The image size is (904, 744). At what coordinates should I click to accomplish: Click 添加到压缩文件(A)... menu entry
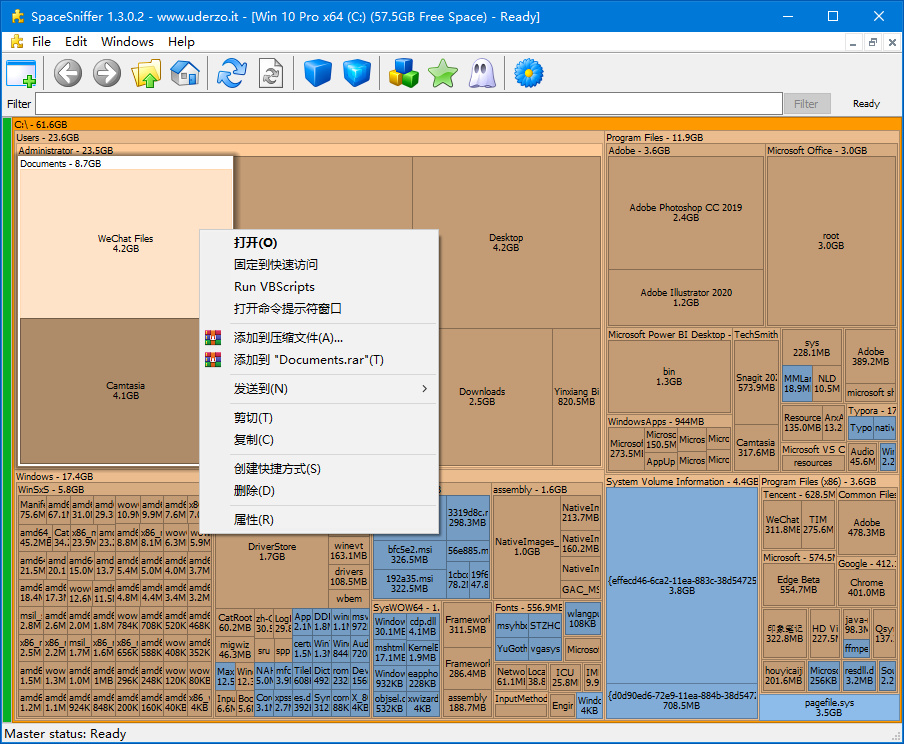click(x=288, y=337)
